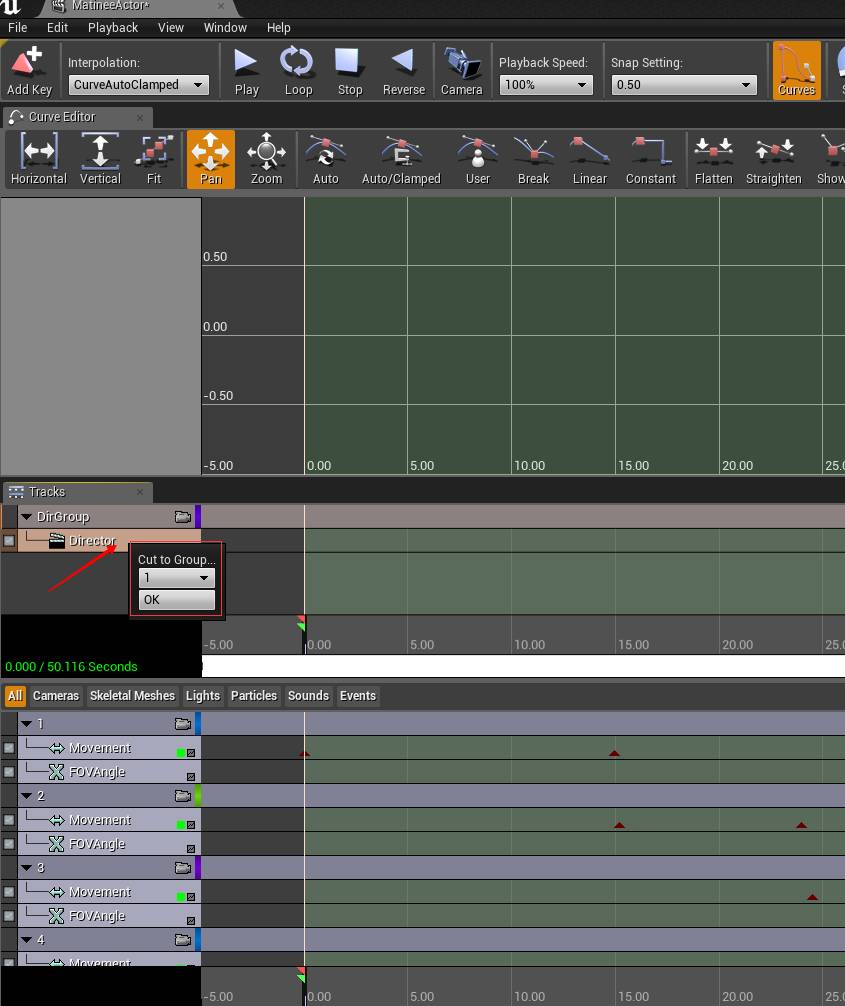845x1006 pixels.
Task: Open the Interpolation CurveAutoClamped dropdown
Action: [138, 85]
